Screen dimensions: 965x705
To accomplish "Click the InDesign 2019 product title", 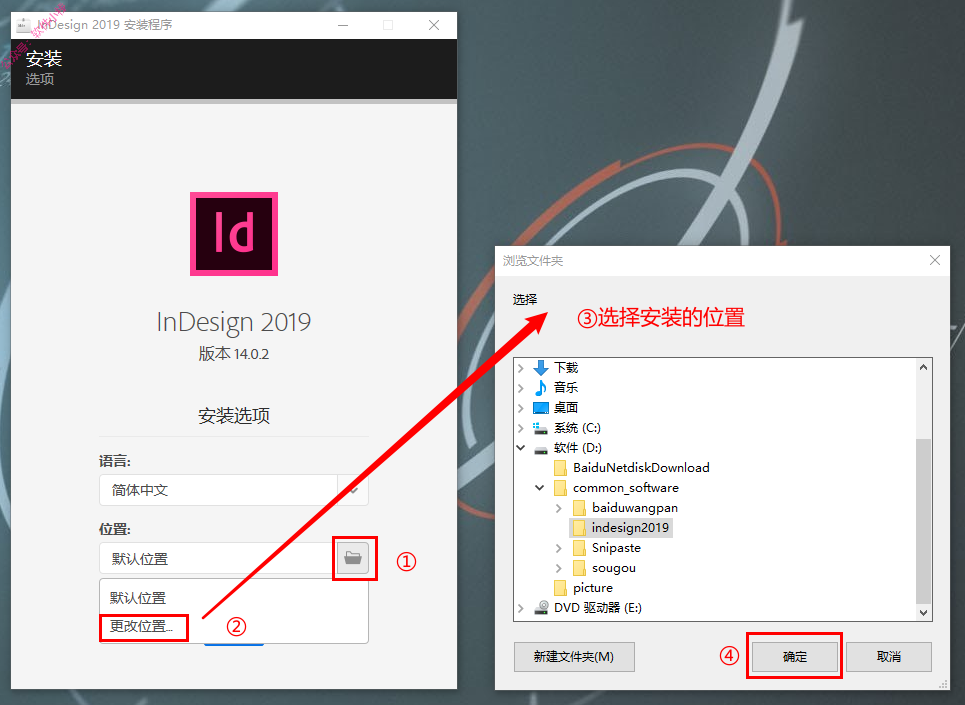I will [234, 322].
